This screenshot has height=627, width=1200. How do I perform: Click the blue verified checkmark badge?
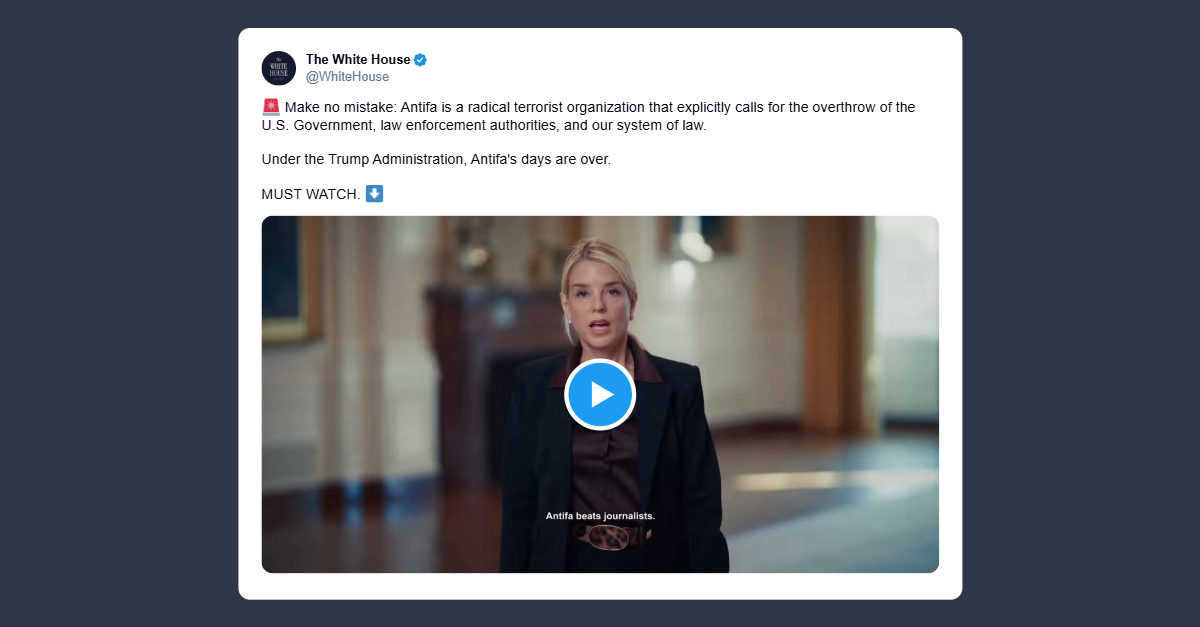(421, 60)
